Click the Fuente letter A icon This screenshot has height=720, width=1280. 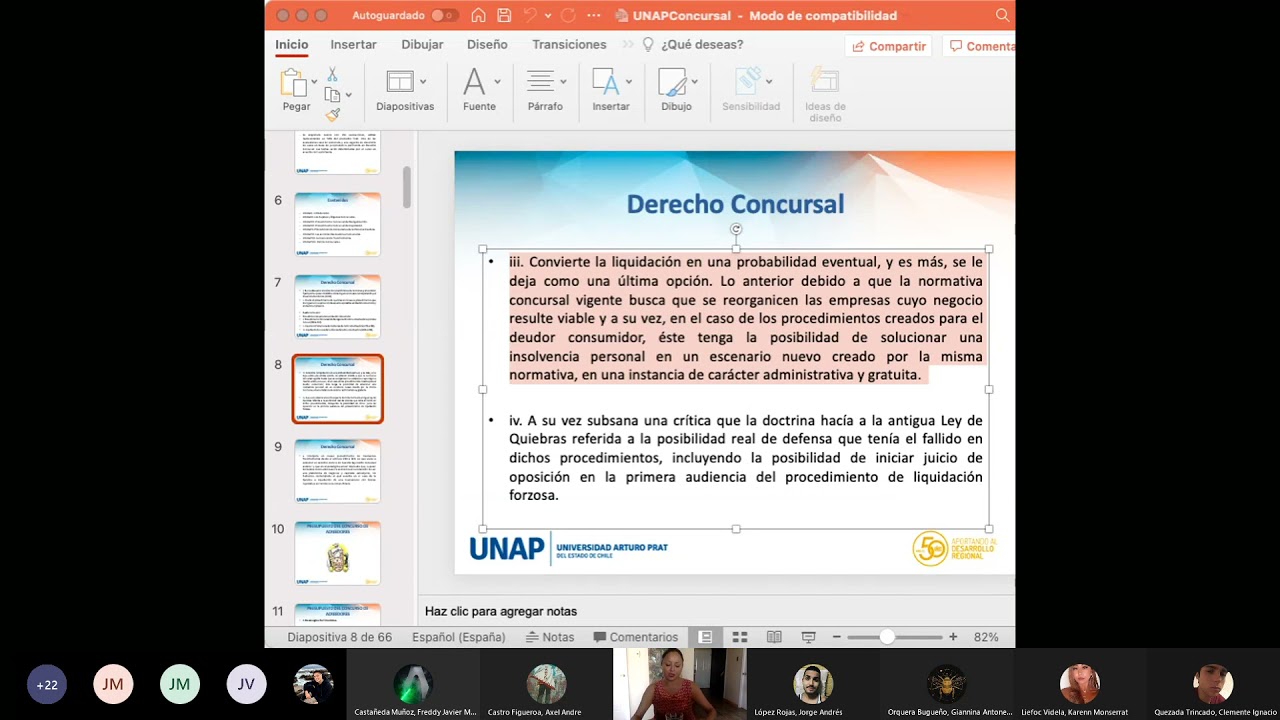point(474,82)
